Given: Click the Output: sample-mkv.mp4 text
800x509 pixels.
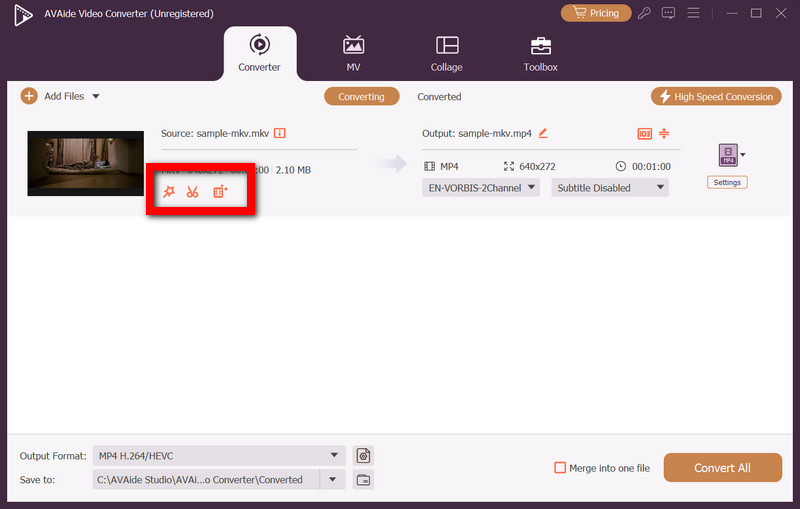Looking at the screenshot, I should pyautogui.click(x=477, y=133).
